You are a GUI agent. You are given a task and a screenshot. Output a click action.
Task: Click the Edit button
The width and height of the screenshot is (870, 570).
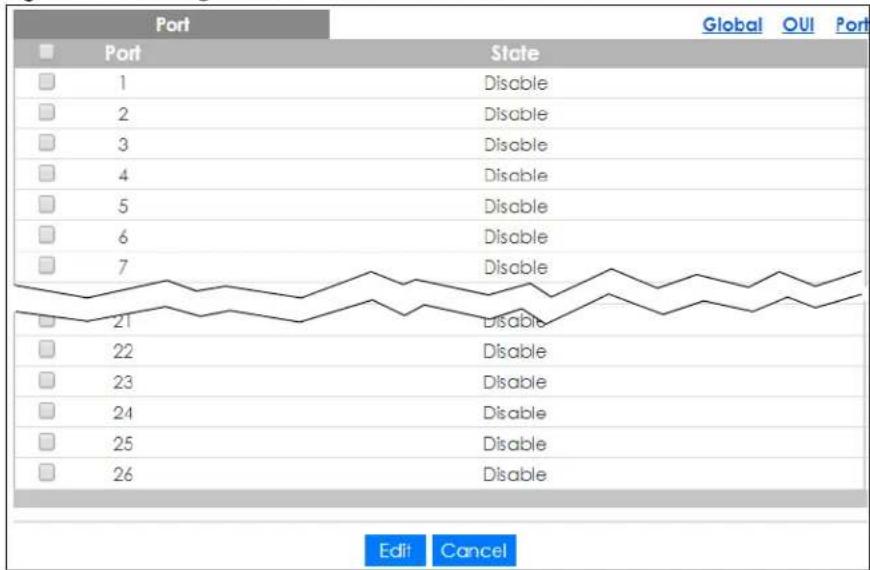coord(395,551)
